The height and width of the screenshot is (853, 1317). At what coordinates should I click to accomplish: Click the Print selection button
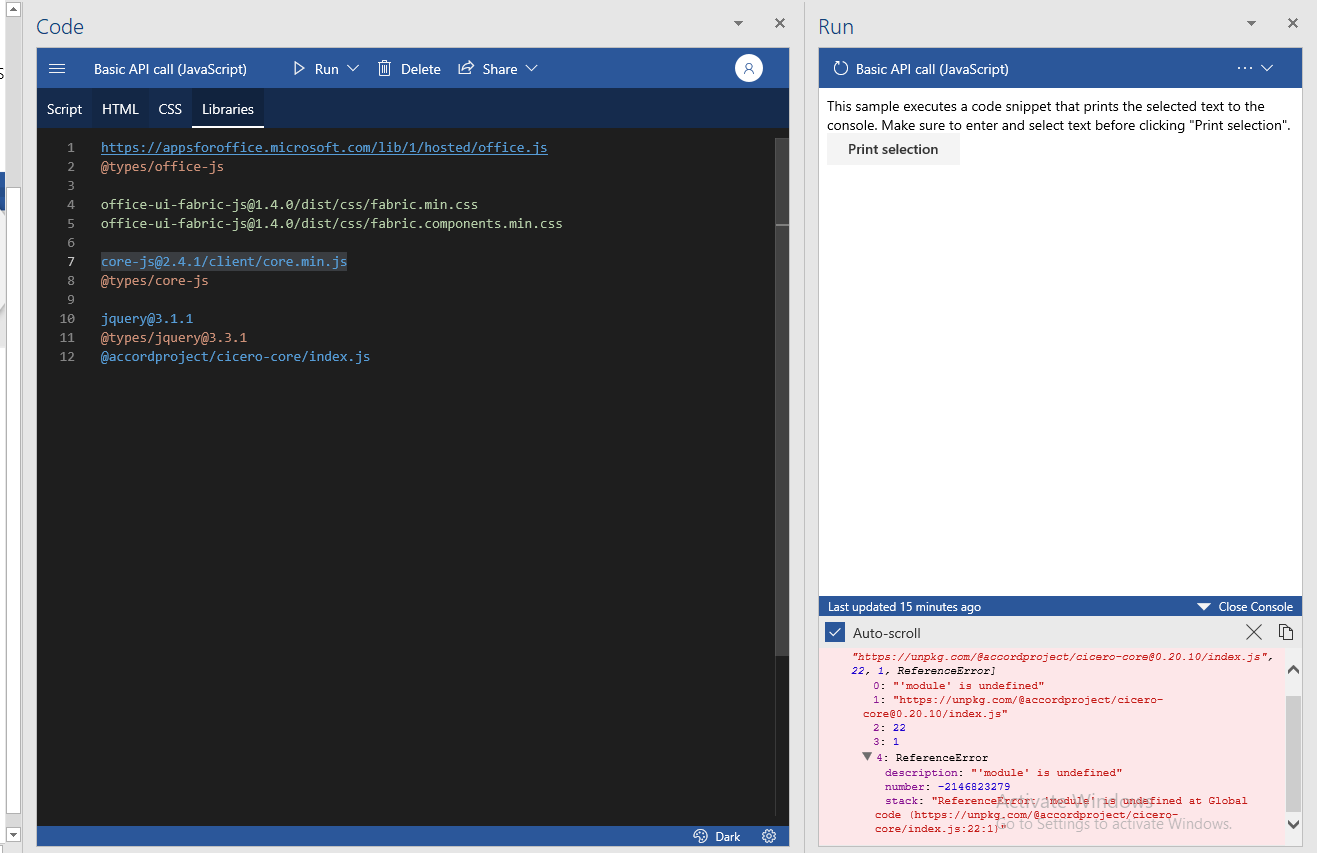[x=893, y=149]
